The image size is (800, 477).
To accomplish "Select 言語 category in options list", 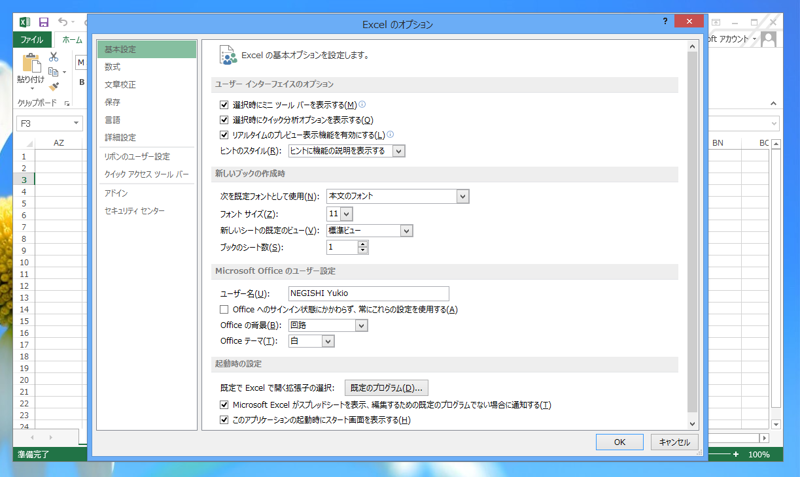I will pyautogui.click(x=146, y=120).
